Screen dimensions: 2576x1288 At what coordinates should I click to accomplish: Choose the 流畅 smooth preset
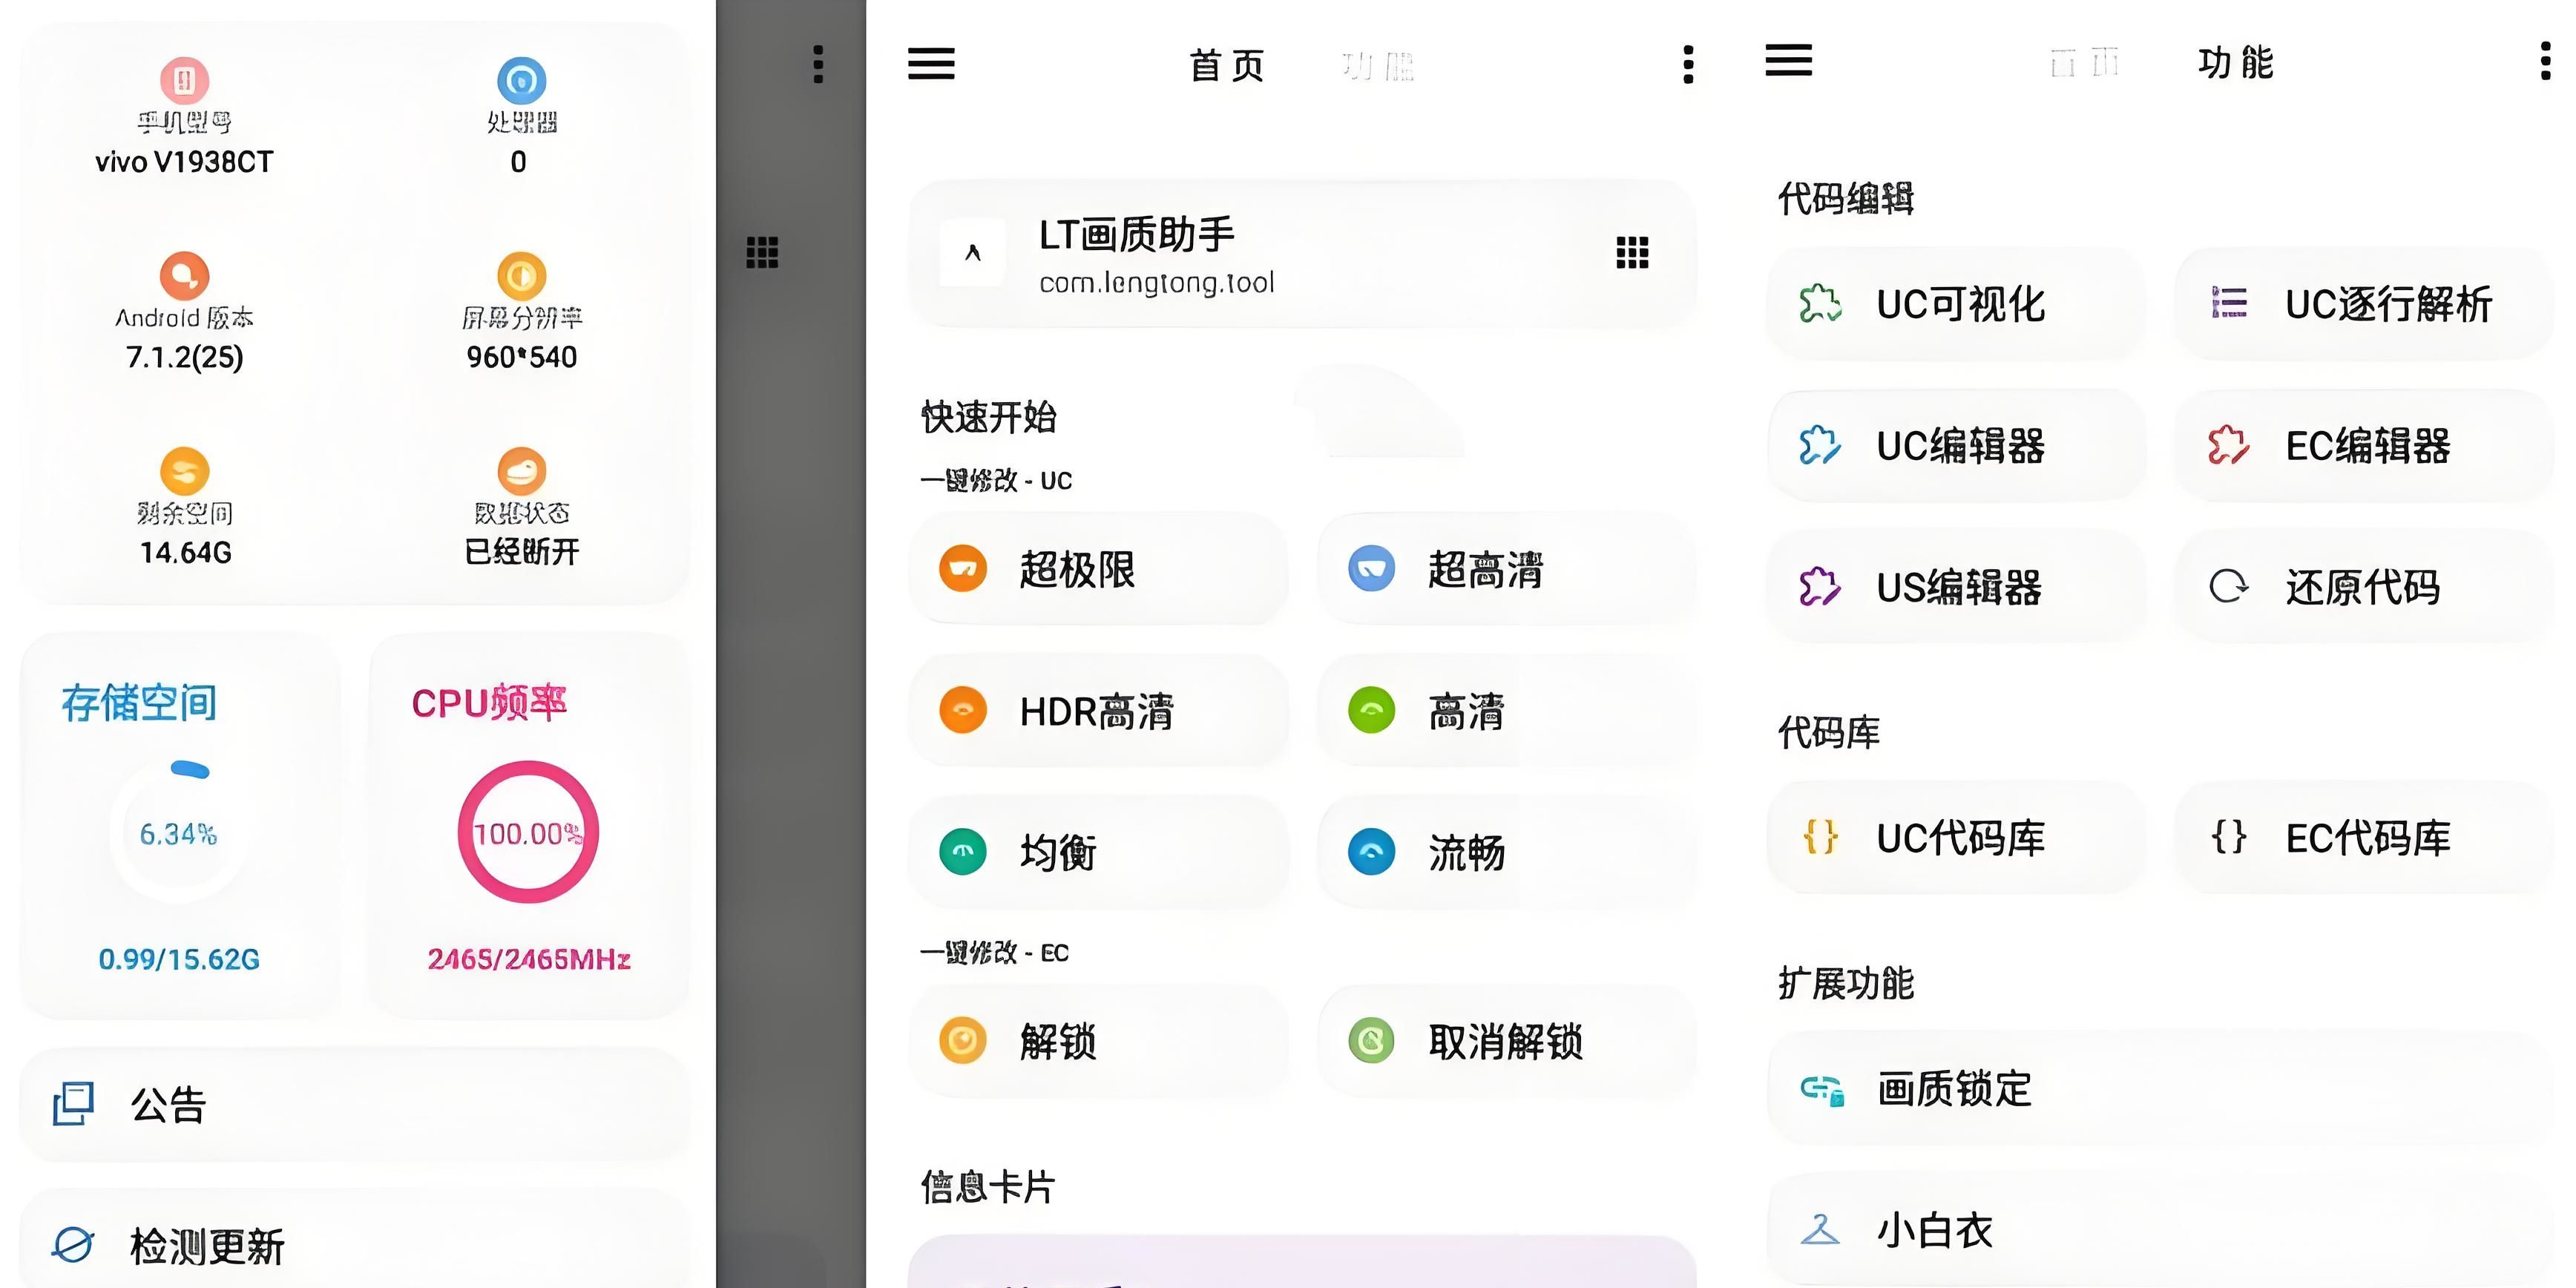pos(1507,852)
